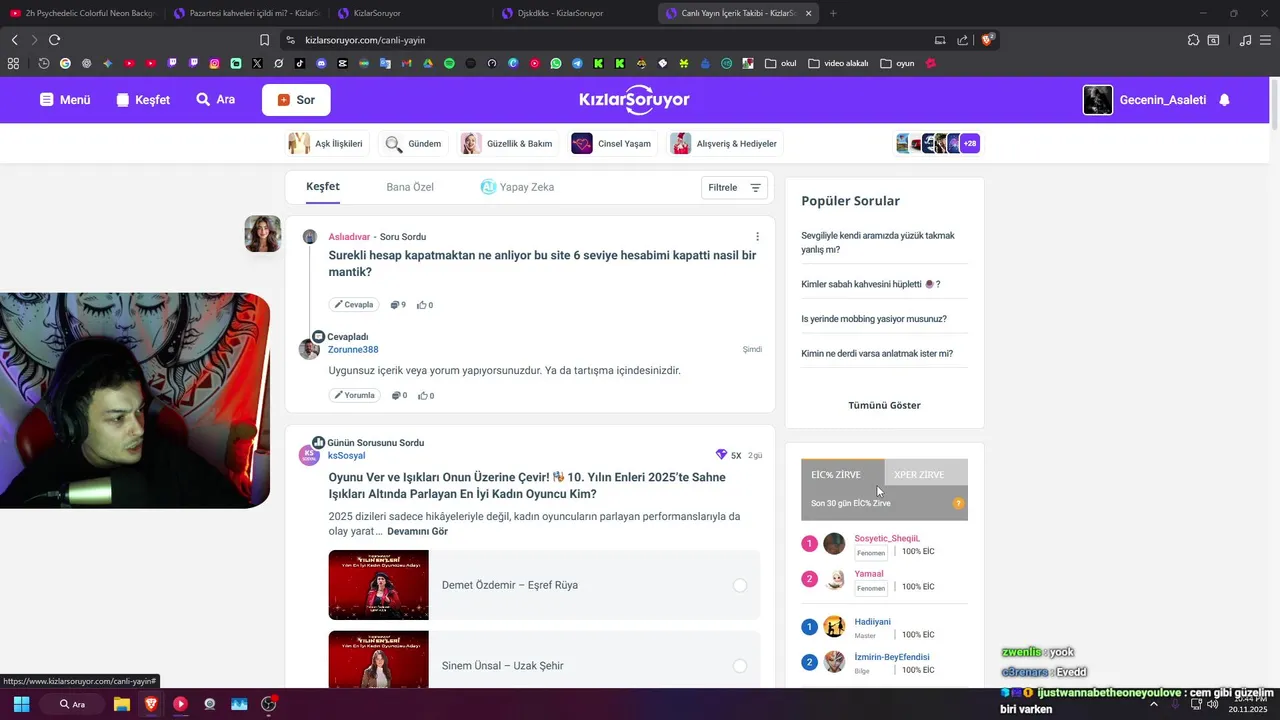1280x720 pixels.
Task: Open the three-dot menu on Aslıadıvar's question
Action: (757, 237)
